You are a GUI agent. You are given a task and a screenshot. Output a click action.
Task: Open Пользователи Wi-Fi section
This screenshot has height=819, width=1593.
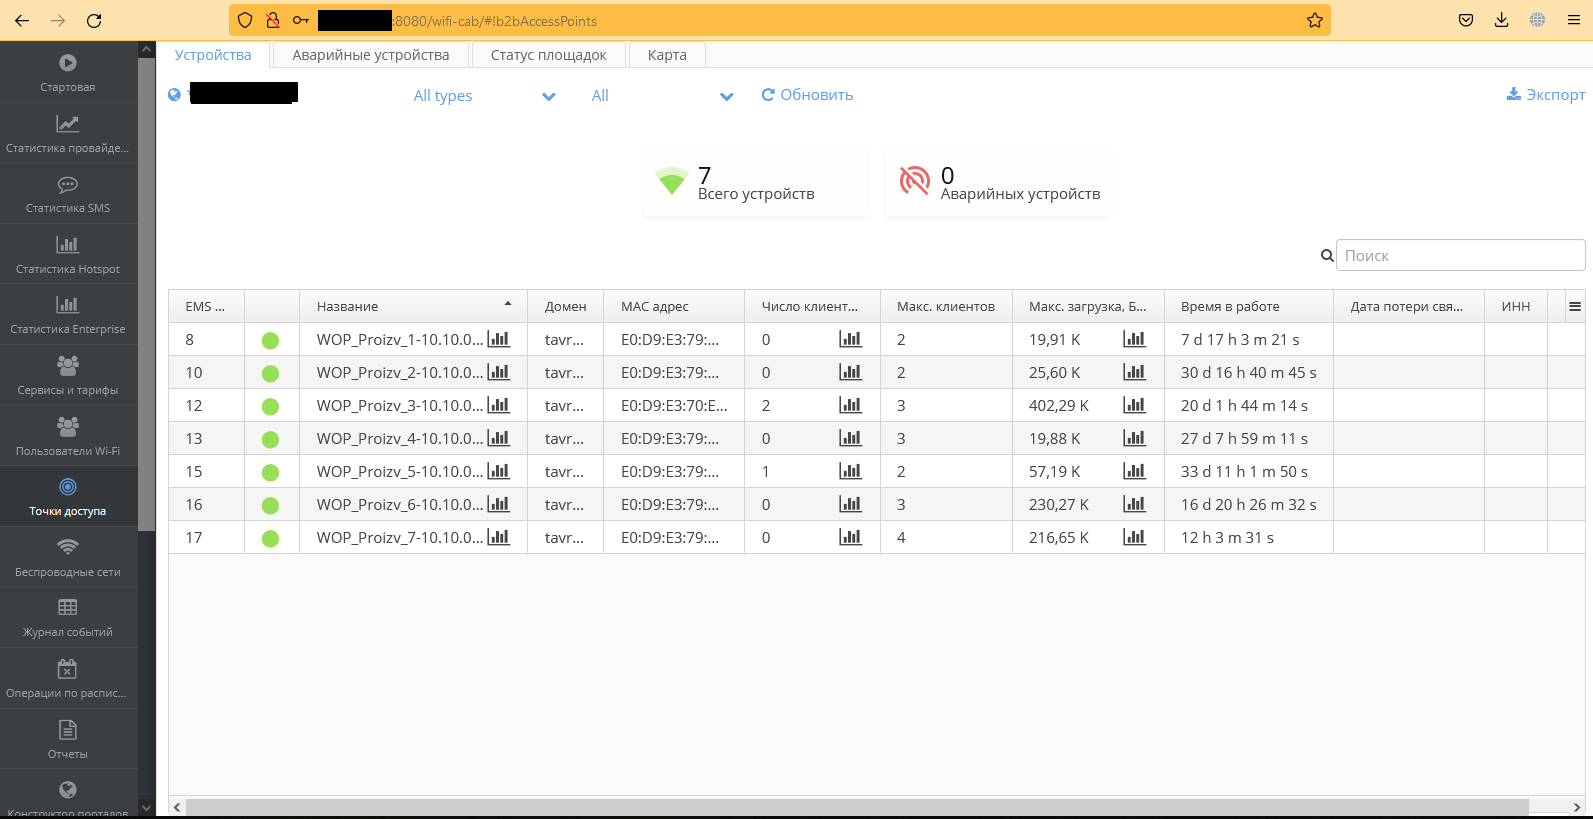pyautogui.click(x=68, y=437)
